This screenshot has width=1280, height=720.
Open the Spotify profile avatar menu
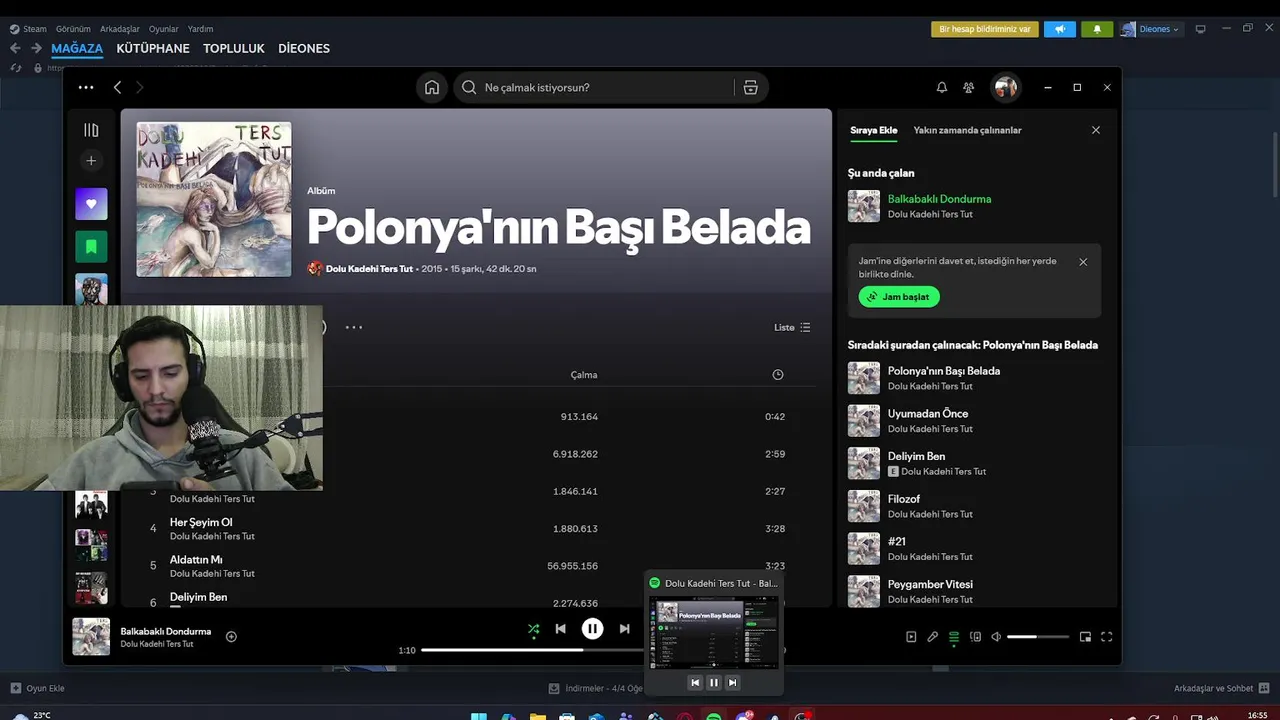pos(1005,88)
